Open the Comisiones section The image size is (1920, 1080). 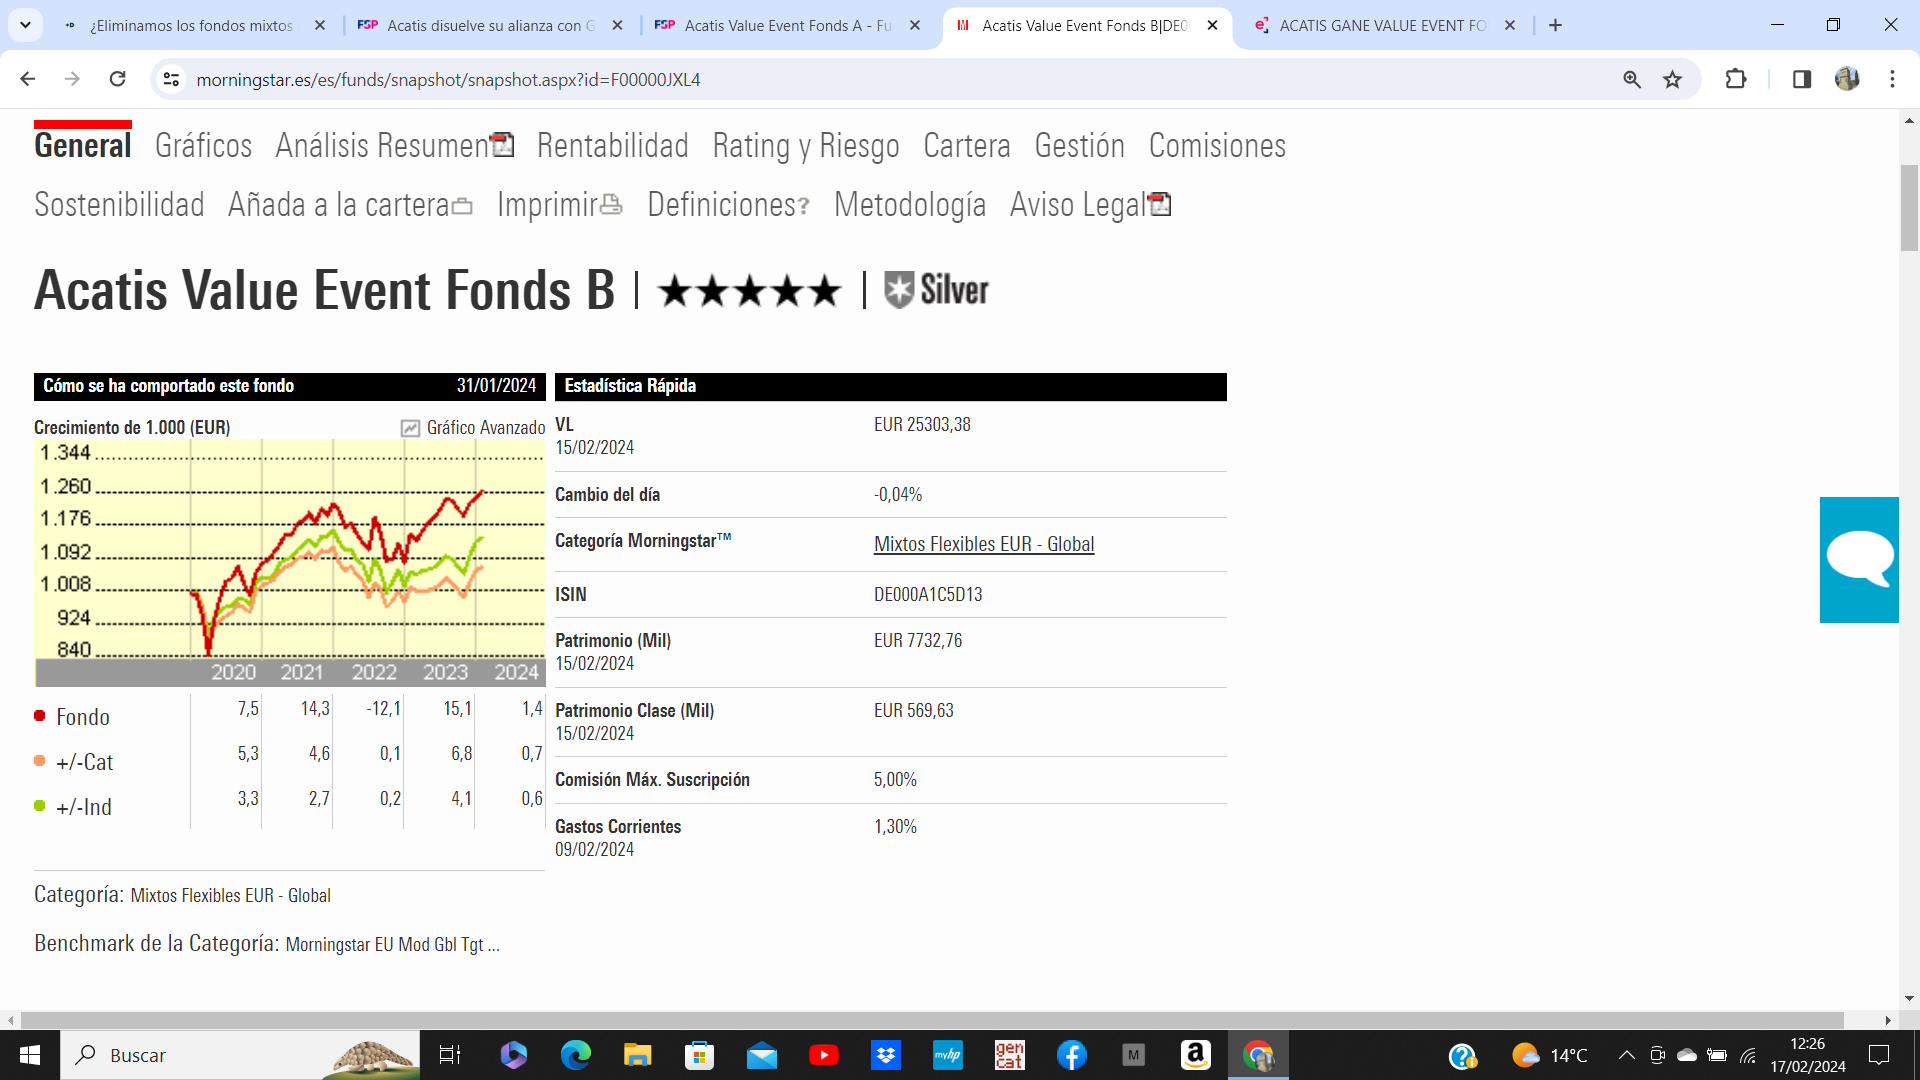[x=1217, y=146]
